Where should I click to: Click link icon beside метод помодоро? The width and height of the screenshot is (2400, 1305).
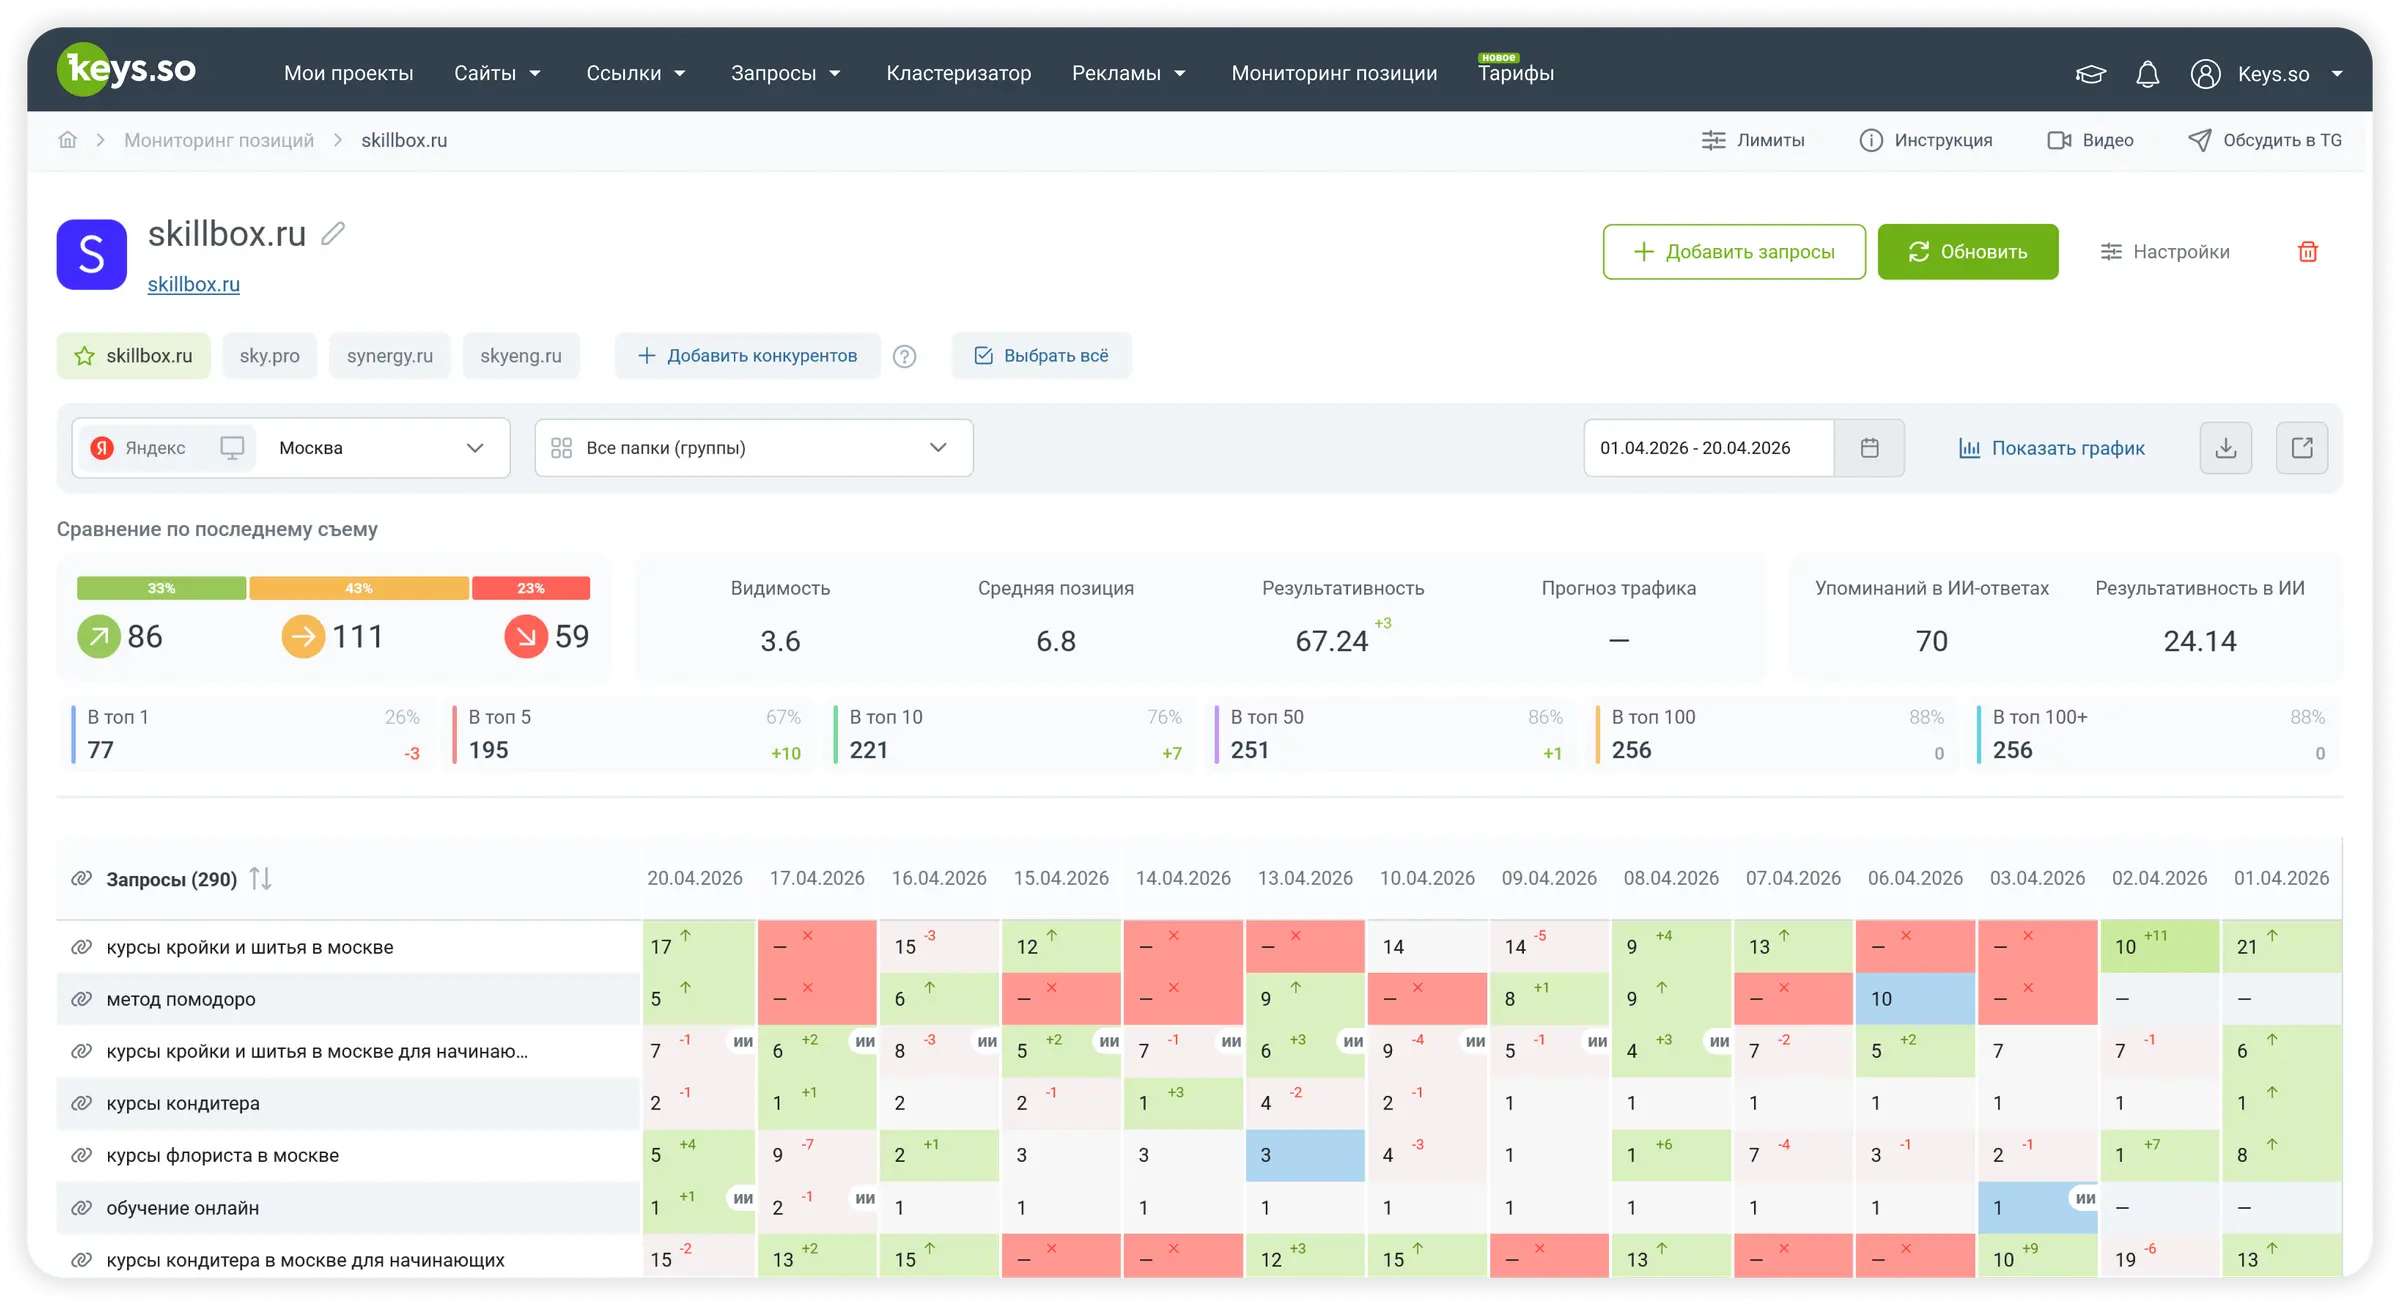pos(81,999)
